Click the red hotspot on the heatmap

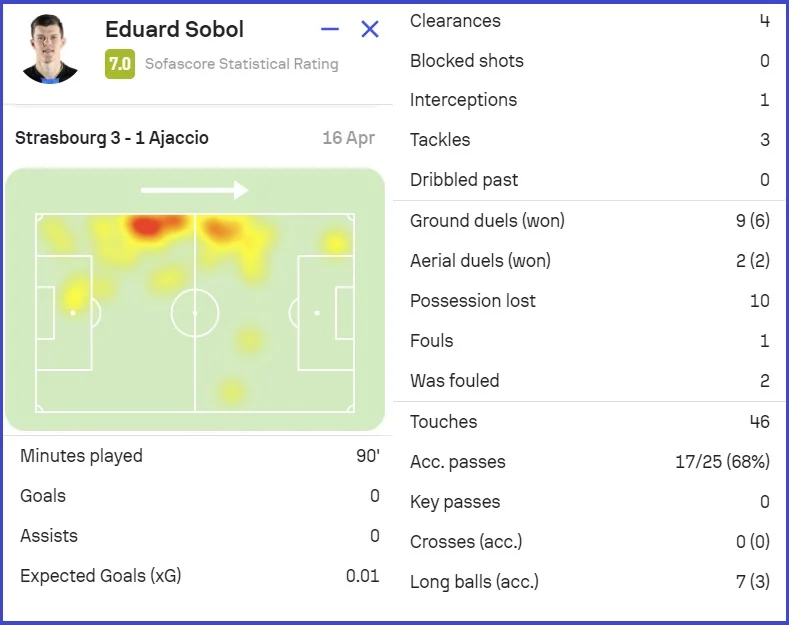[x=147, y=226]
